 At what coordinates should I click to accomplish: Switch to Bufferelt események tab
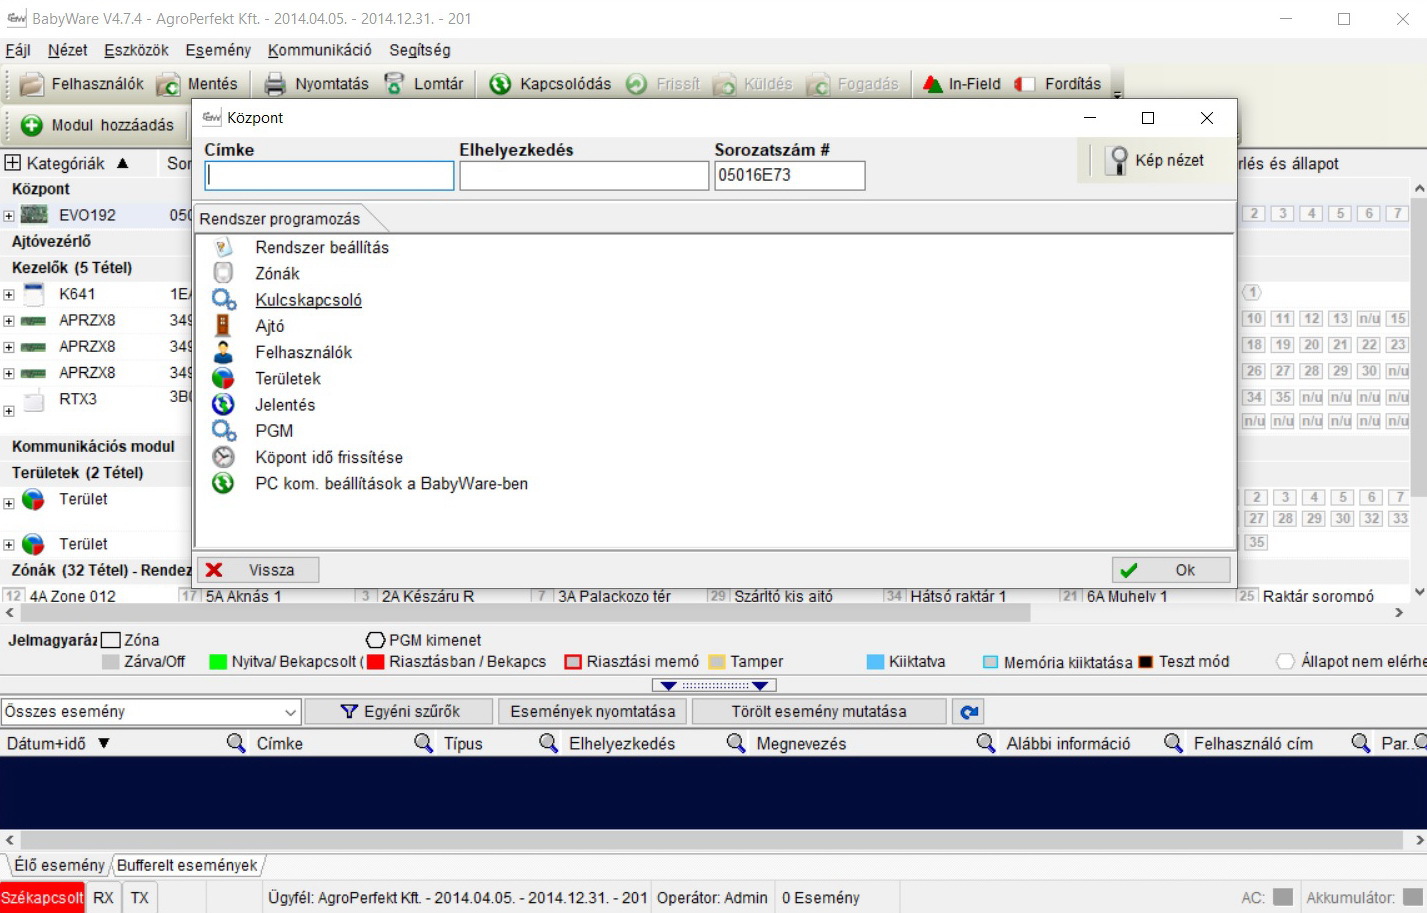pyautogui.click(x=187, y=865)
